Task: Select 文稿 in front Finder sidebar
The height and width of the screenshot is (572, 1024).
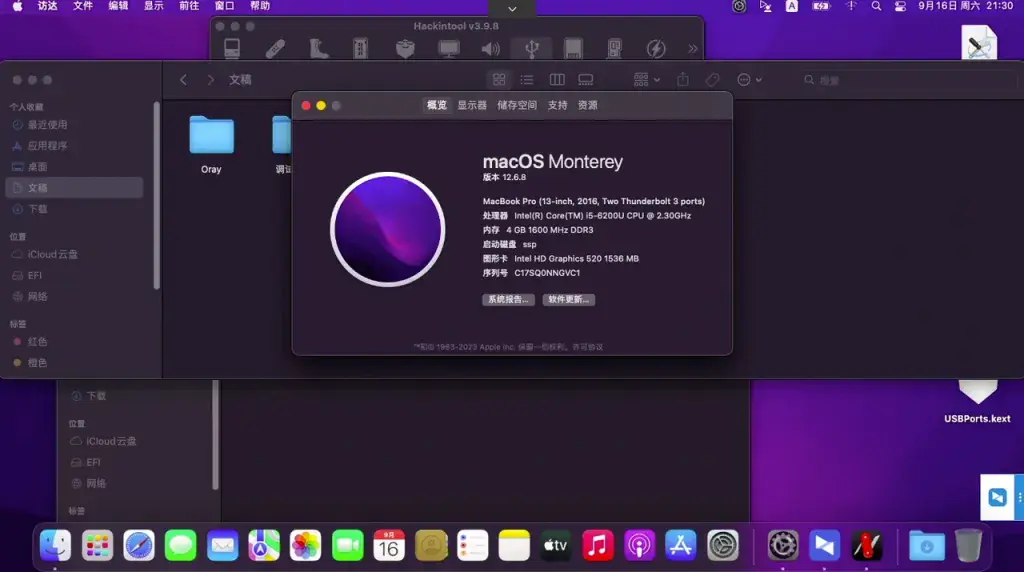Action: [x=74, y=187]
